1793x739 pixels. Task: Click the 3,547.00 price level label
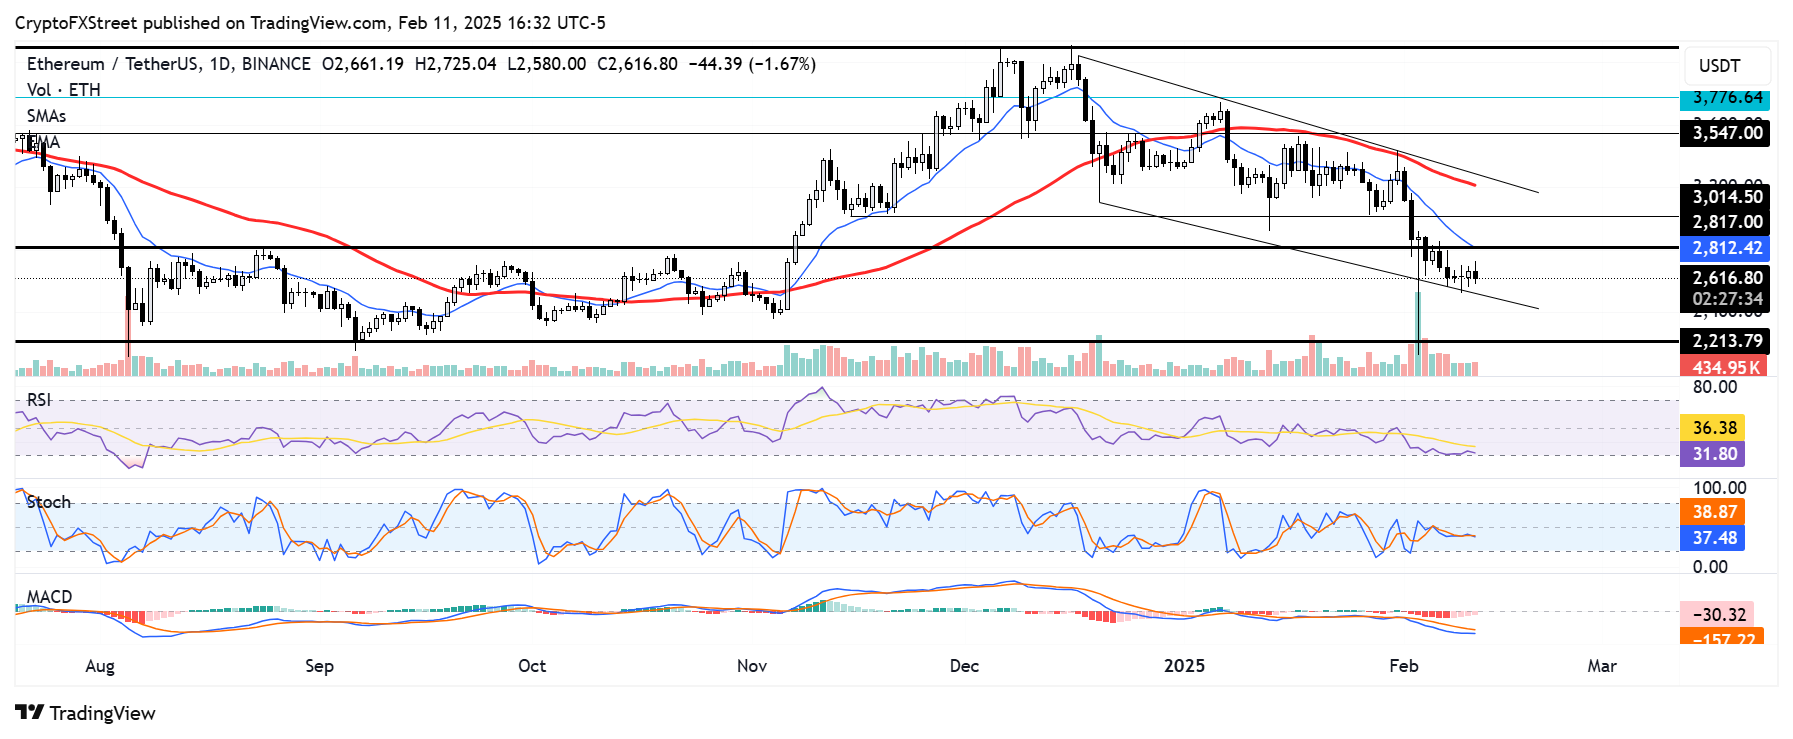pos(1725,133)
